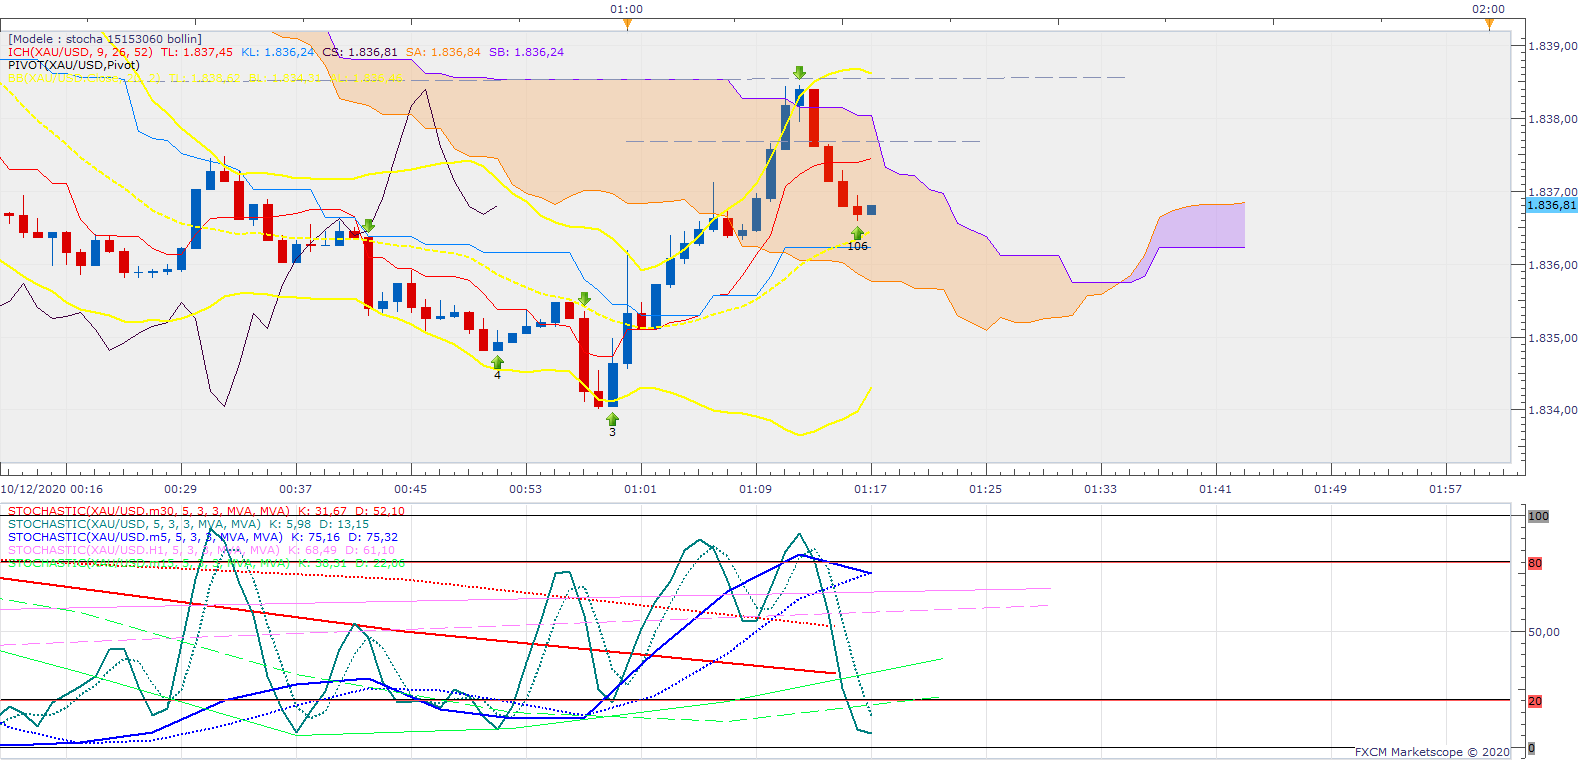The image size is (1583, 760).
Task: Click the stochastic 50,00 level label
Action: point(1544,632)
